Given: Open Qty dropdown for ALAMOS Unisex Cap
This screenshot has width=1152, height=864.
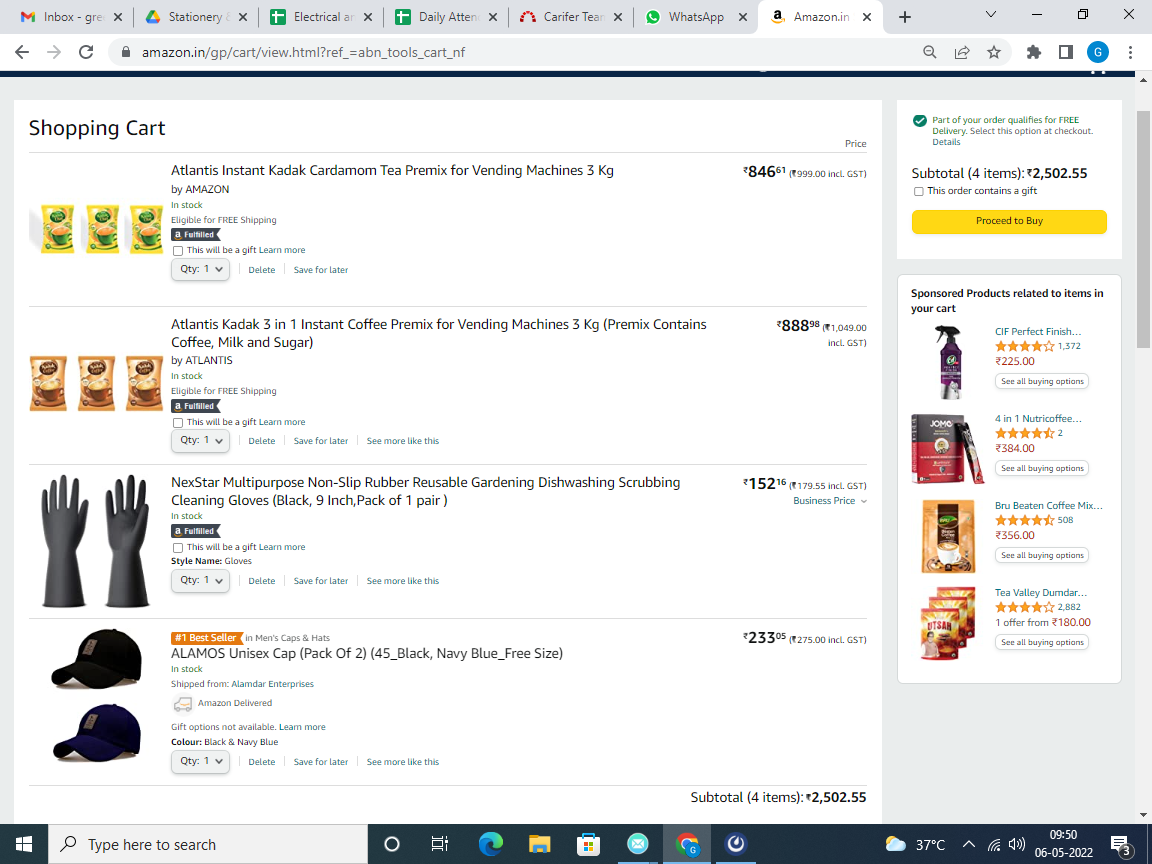Looking at the screenshot, I should tap(201, 762).
